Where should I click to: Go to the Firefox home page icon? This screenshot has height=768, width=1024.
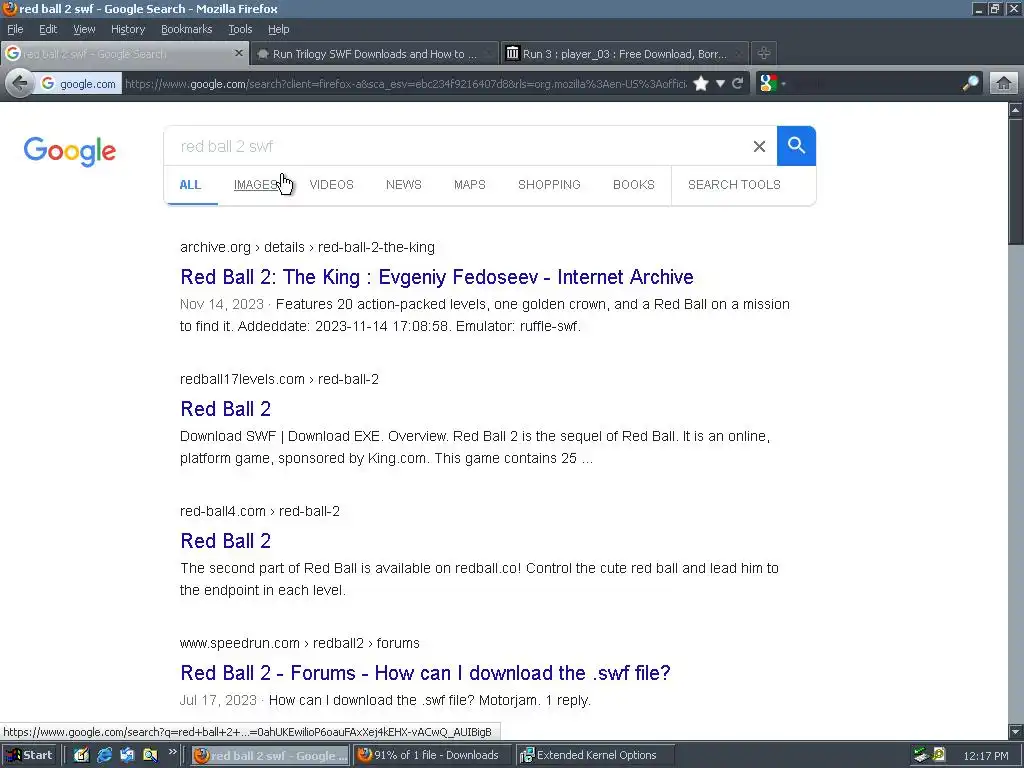(1004, 84)
